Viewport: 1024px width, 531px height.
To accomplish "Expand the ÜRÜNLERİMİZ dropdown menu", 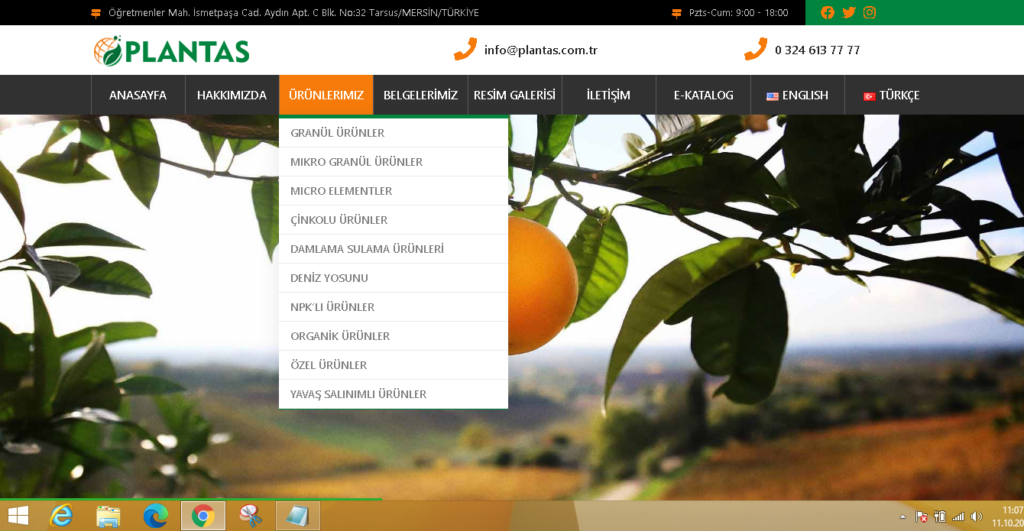I will click(326, 95).
